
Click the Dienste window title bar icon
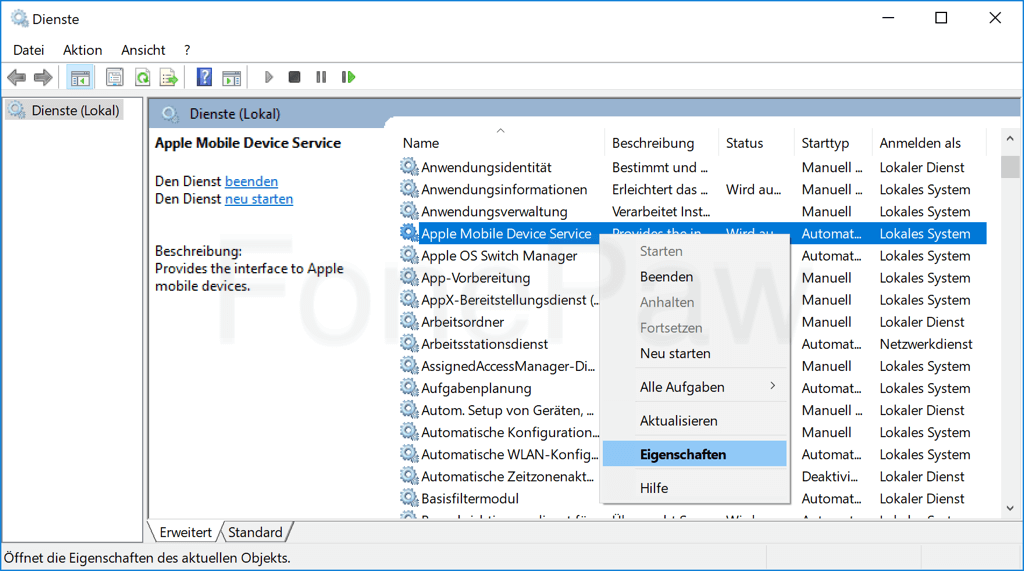20,18
